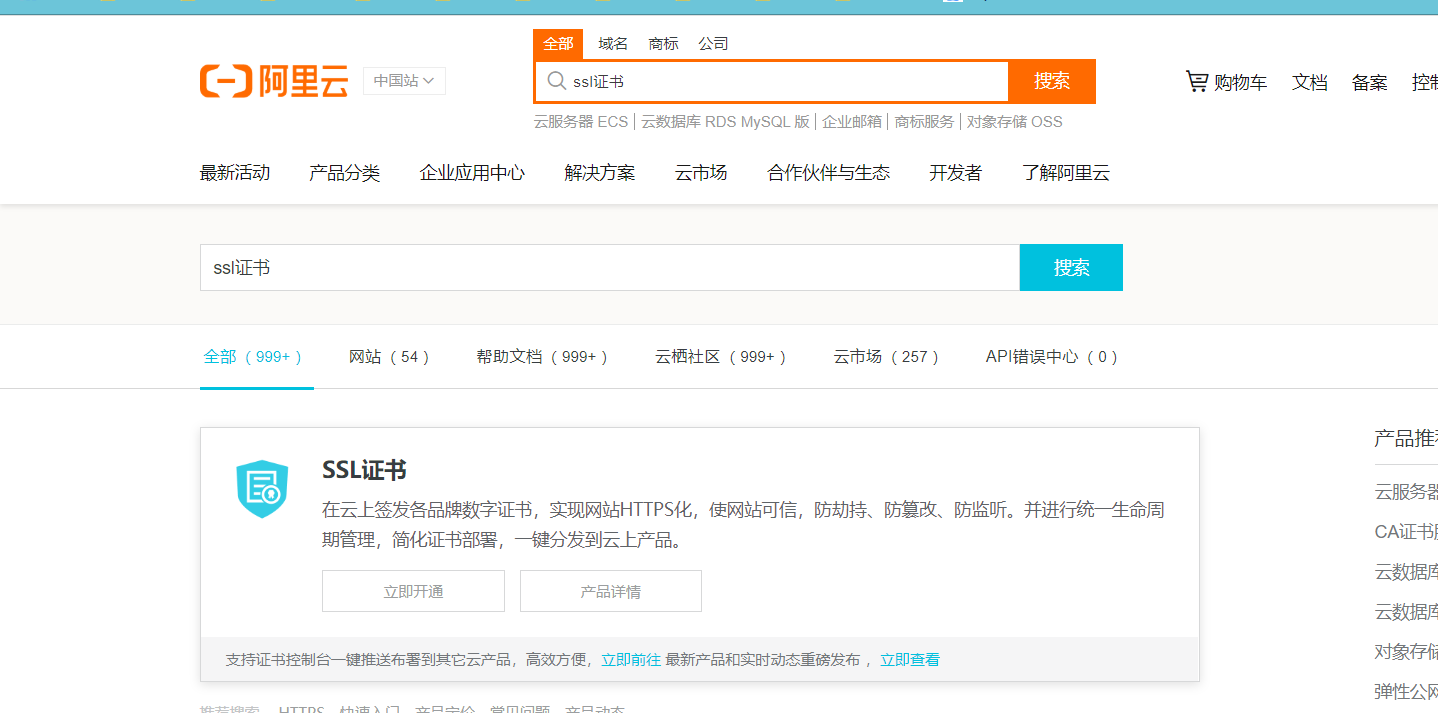The width and height of the screenshot is (1438, 713).
Task: Select the 商标 search scope tab
Action: 663,43
